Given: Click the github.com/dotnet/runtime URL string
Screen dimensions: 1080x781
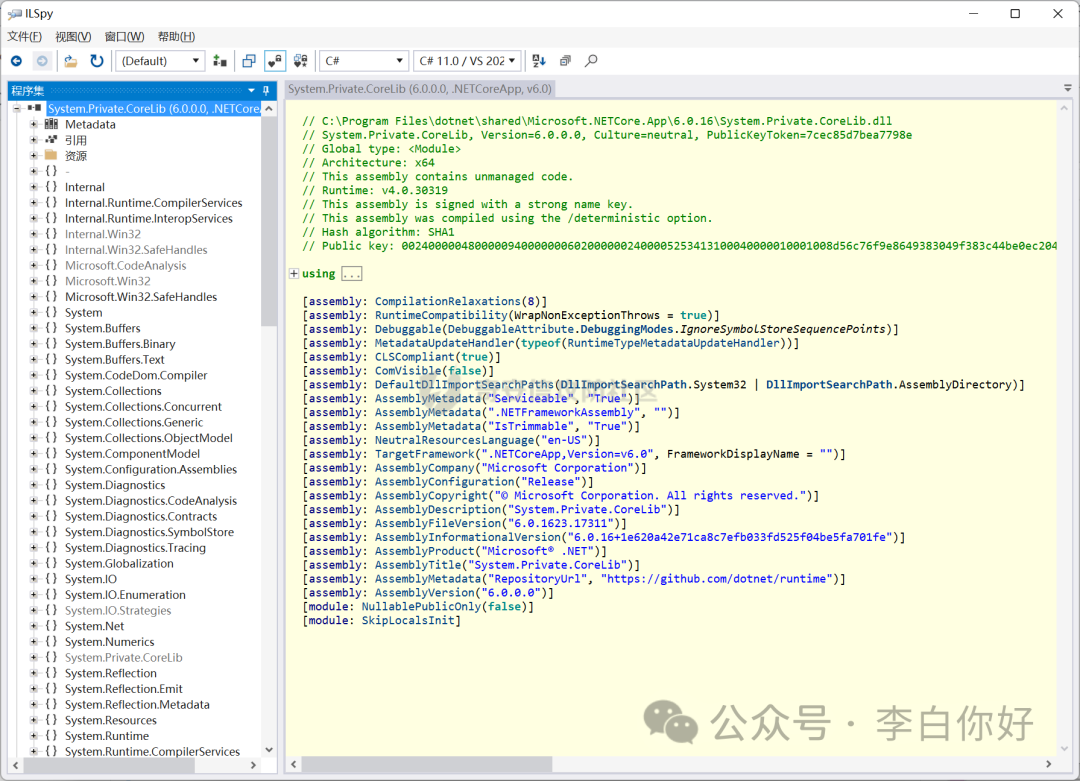Looking at the screenshot, I should (x=717, y=579).
